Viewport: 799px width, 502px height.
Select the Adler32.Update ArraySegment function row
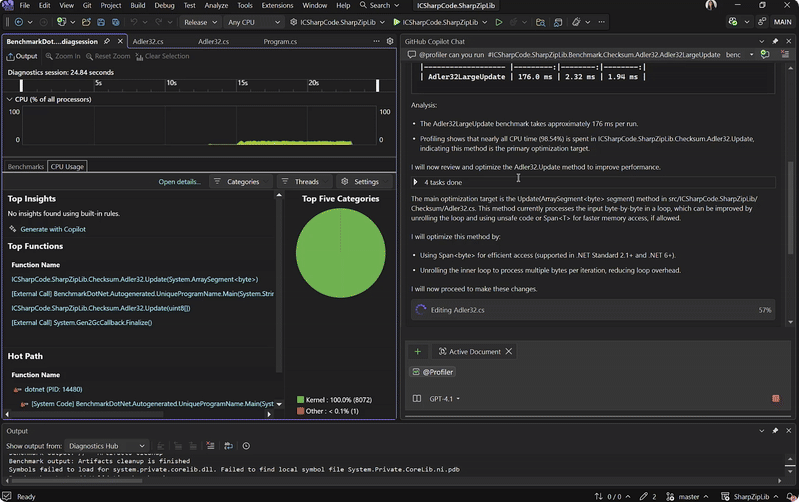(x=135, y=279)
